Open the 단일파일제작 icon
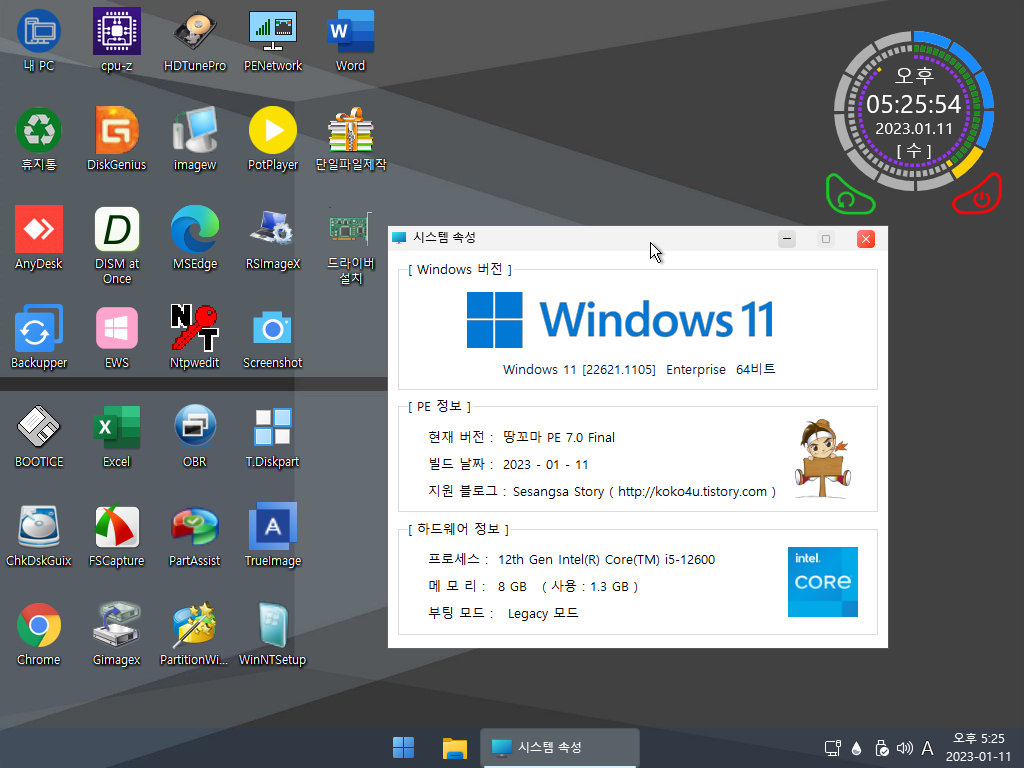 [351, 138]
